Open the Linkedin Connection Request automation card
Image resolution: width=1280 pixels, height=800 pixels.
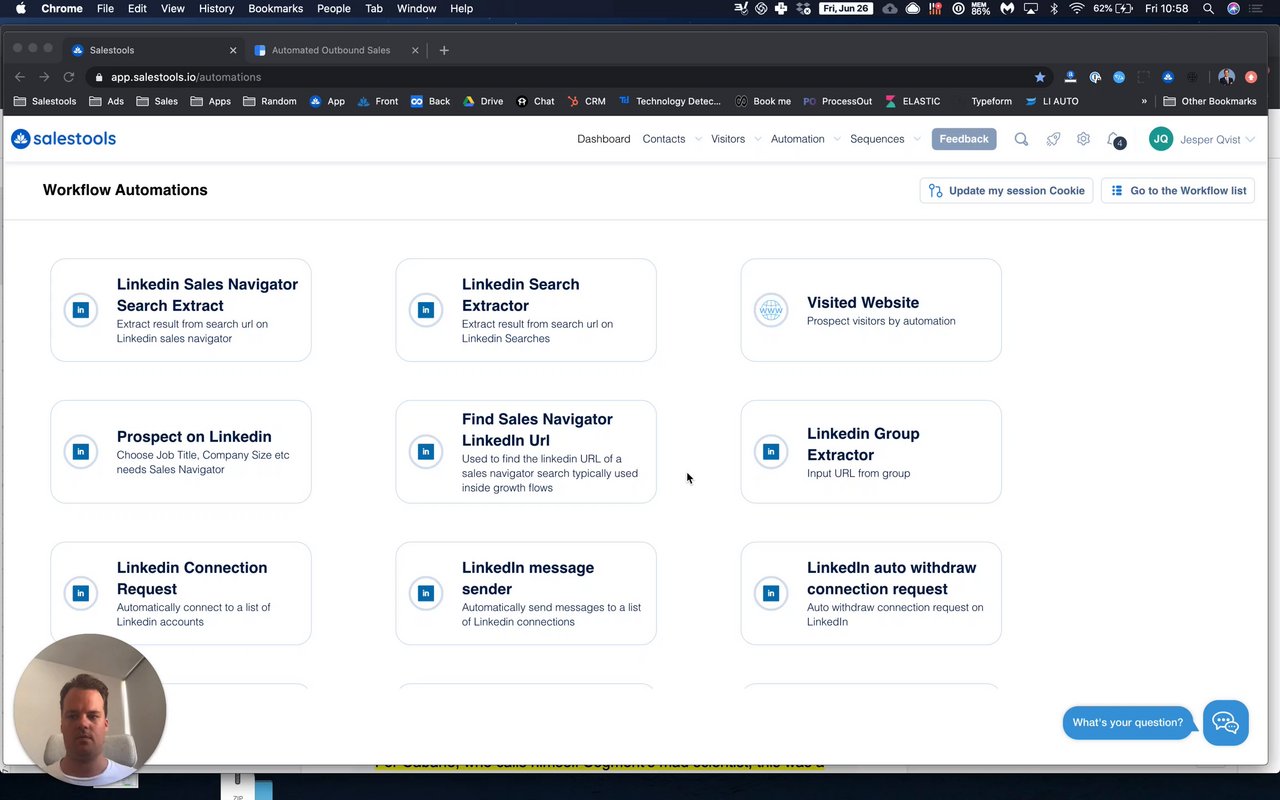181,594
